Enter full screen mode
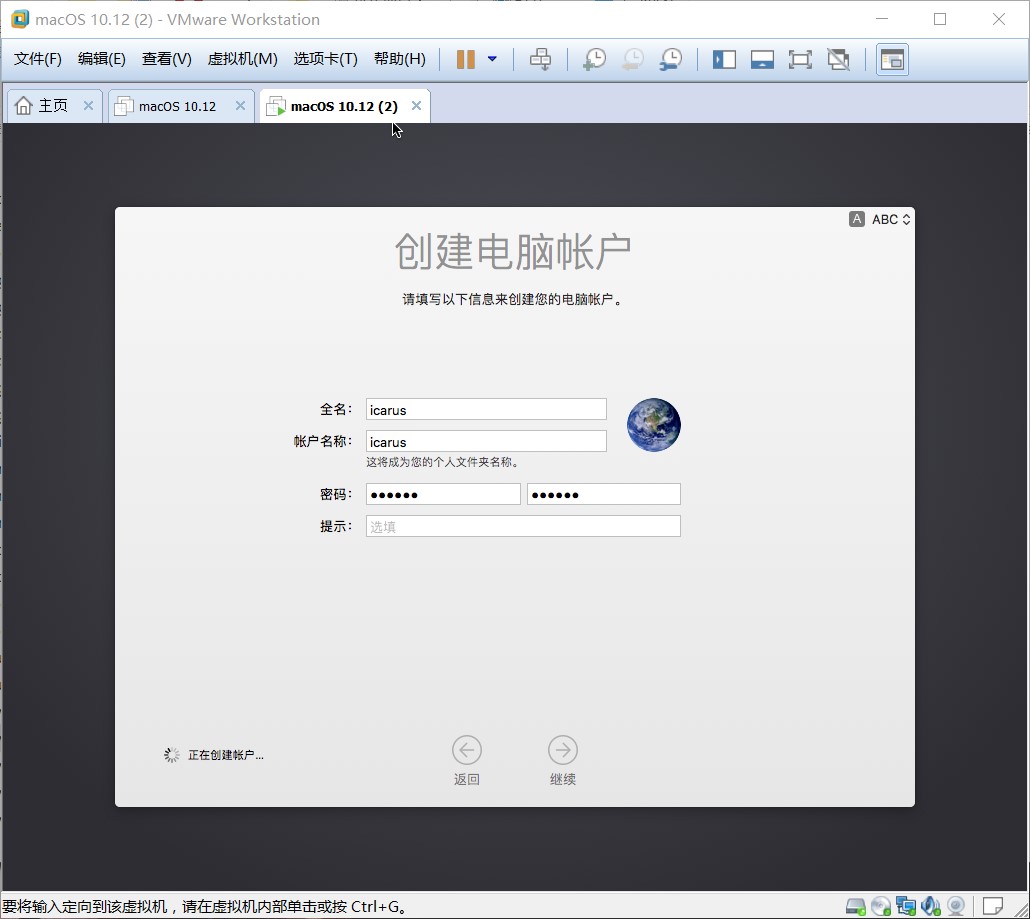This screenshot has height=919, width=1030. [x=800, y=60]
